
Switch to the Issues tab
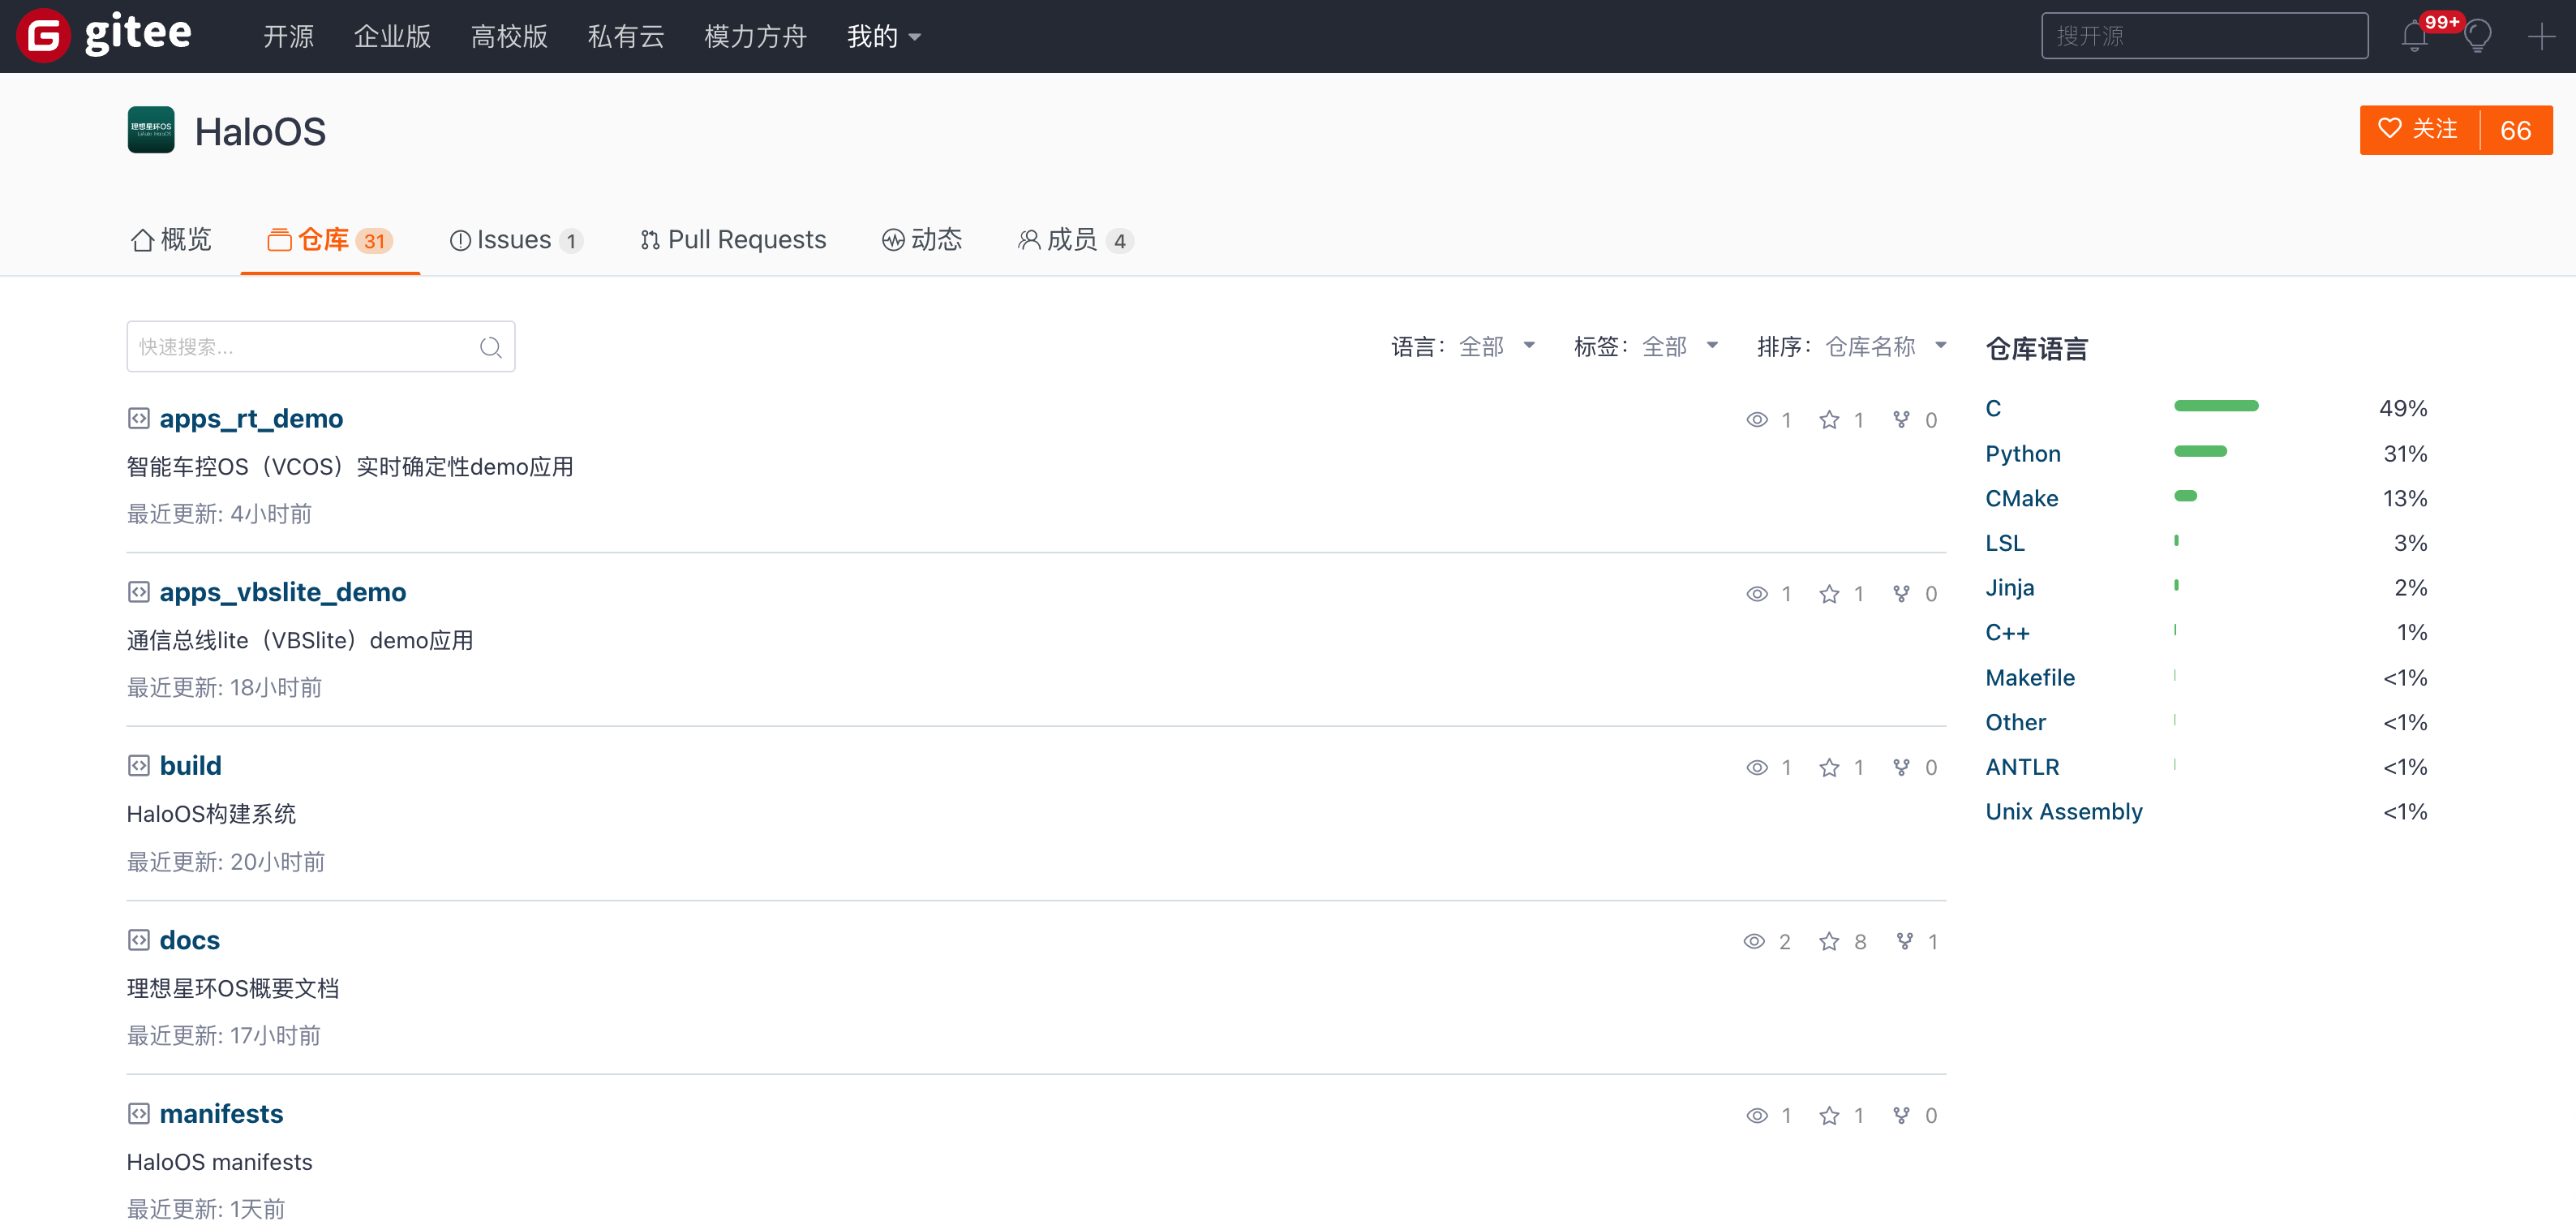[514, 240]
